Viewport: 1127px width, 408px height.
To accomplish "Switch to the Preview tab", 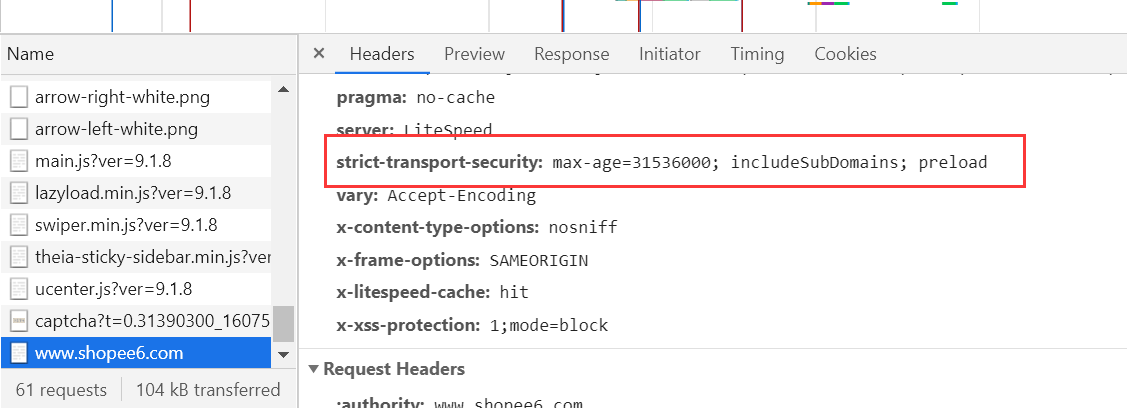I will tap(474, 54).
